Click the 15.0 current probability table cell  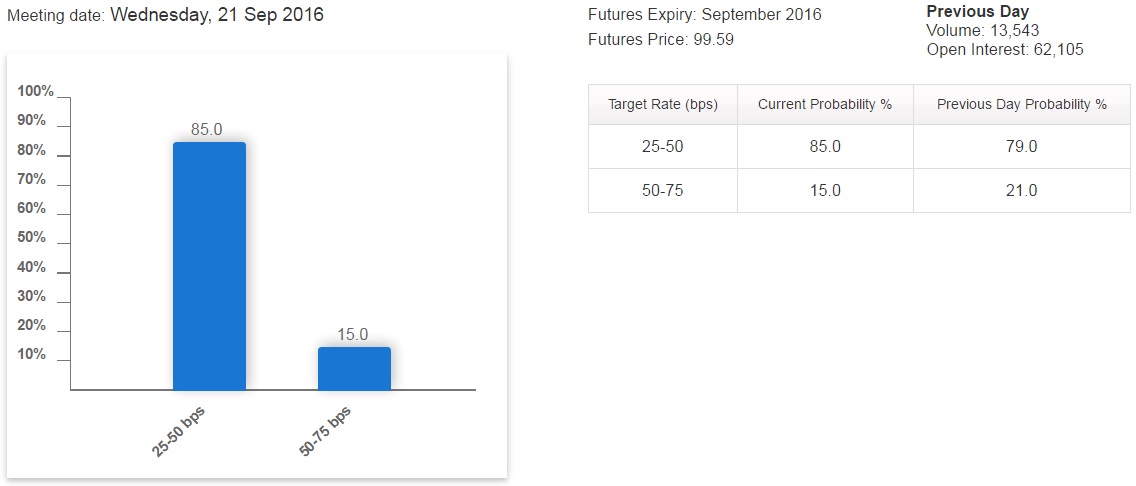pos(825,190)
